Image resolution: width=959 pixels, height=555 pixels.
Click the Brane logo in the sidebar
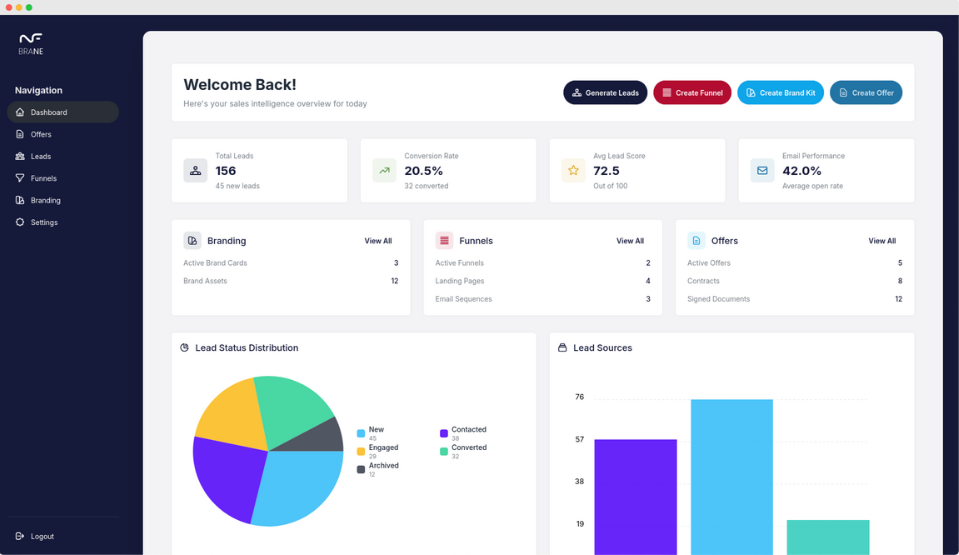pos(31,44)
